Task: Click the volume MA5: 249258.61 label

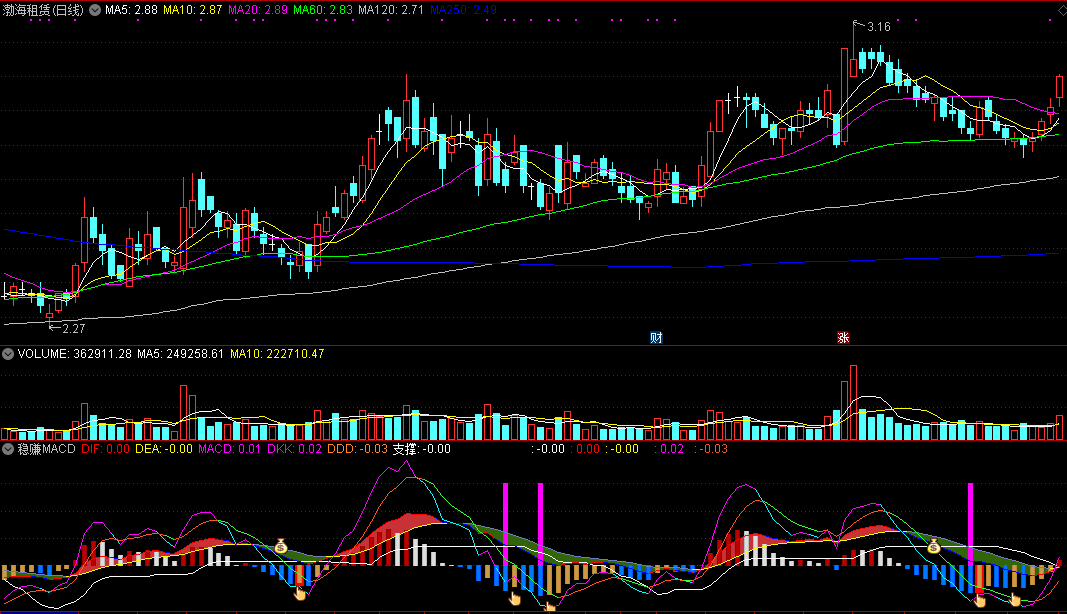Action: point(180,354)
